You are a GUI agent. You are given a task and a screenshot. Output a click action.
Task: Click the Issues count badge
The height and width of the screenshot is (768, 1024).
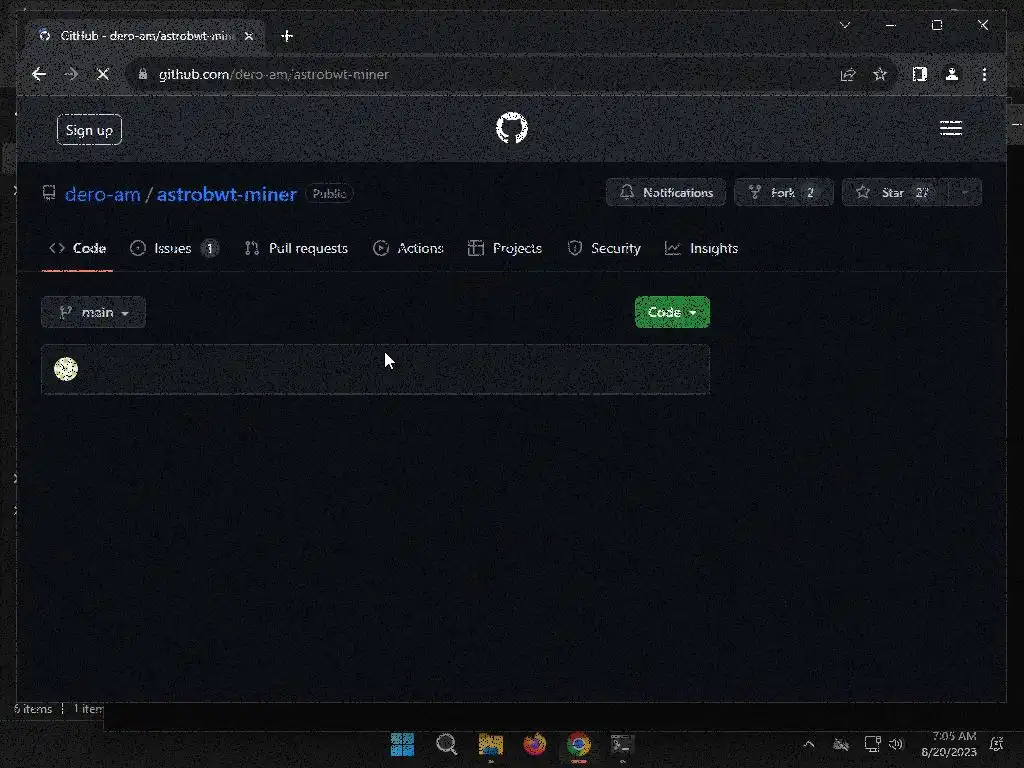coord(210,248)
